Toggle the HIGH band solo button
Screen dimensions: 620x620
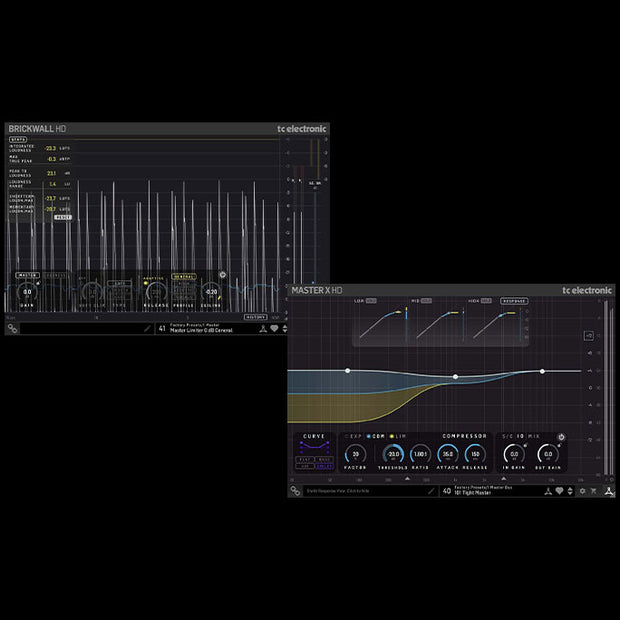click(x=486, y=301)
